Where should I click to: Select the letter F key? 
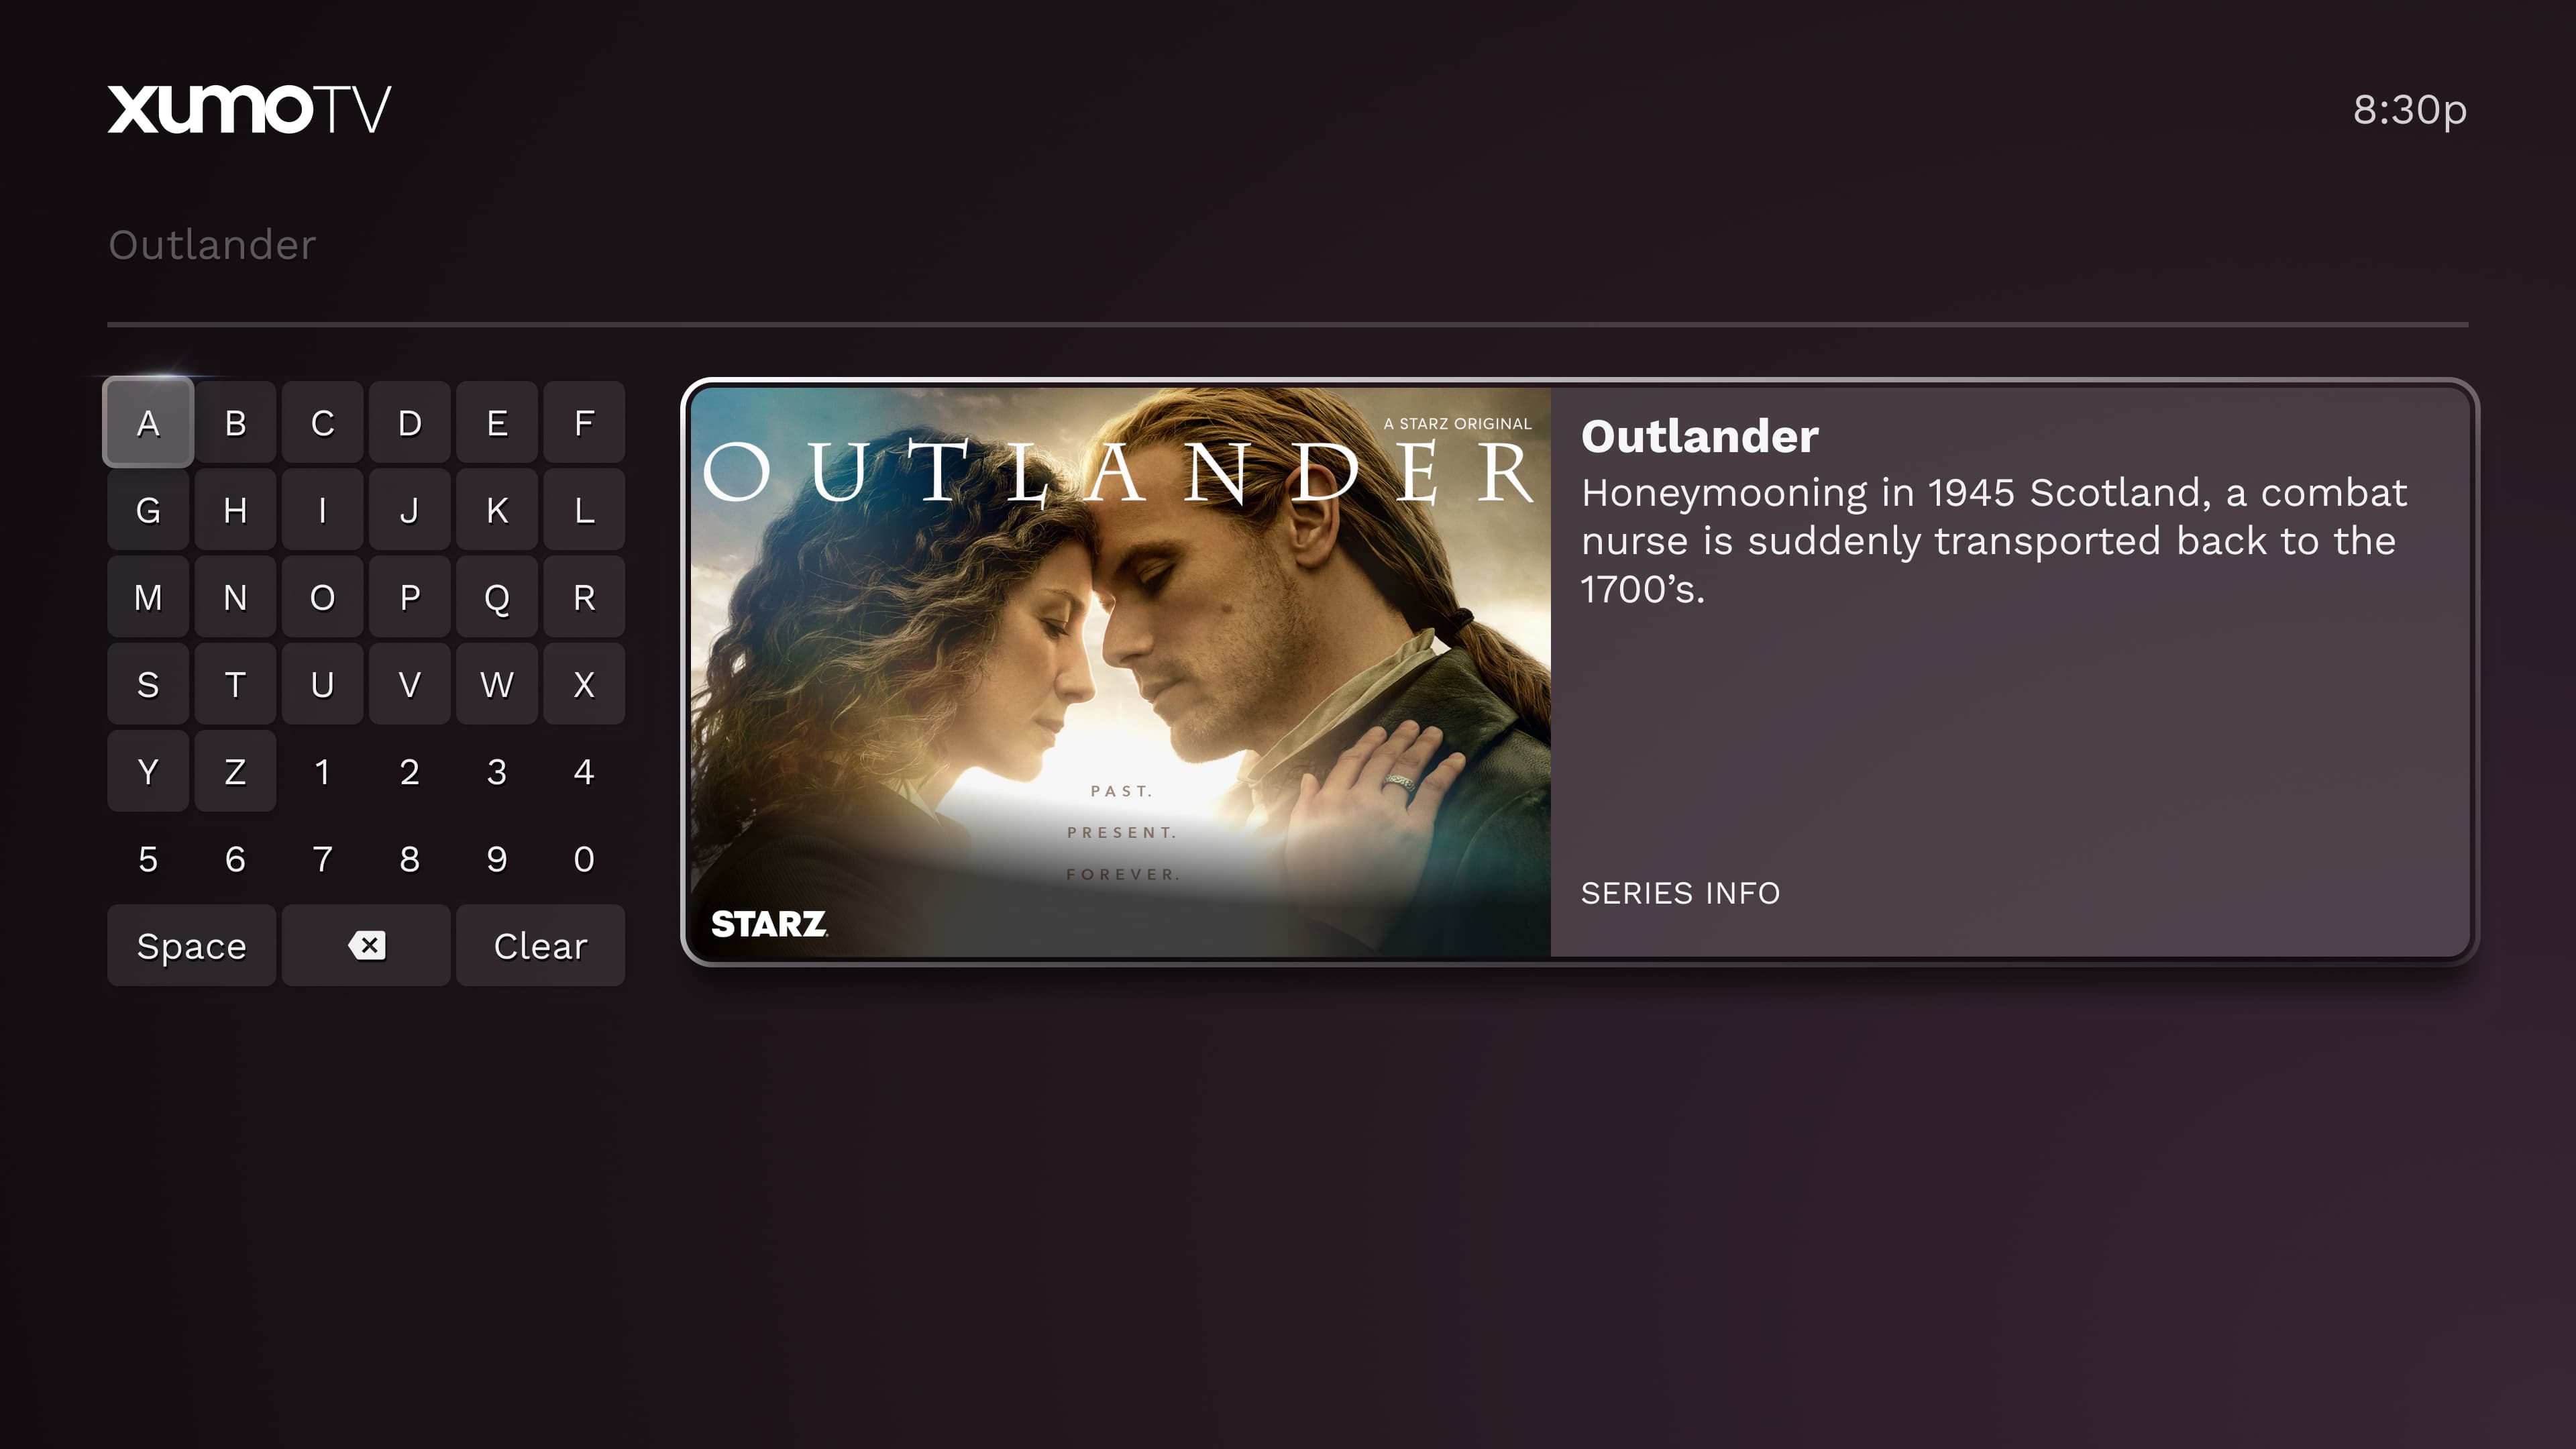click(x=584, y=422)
